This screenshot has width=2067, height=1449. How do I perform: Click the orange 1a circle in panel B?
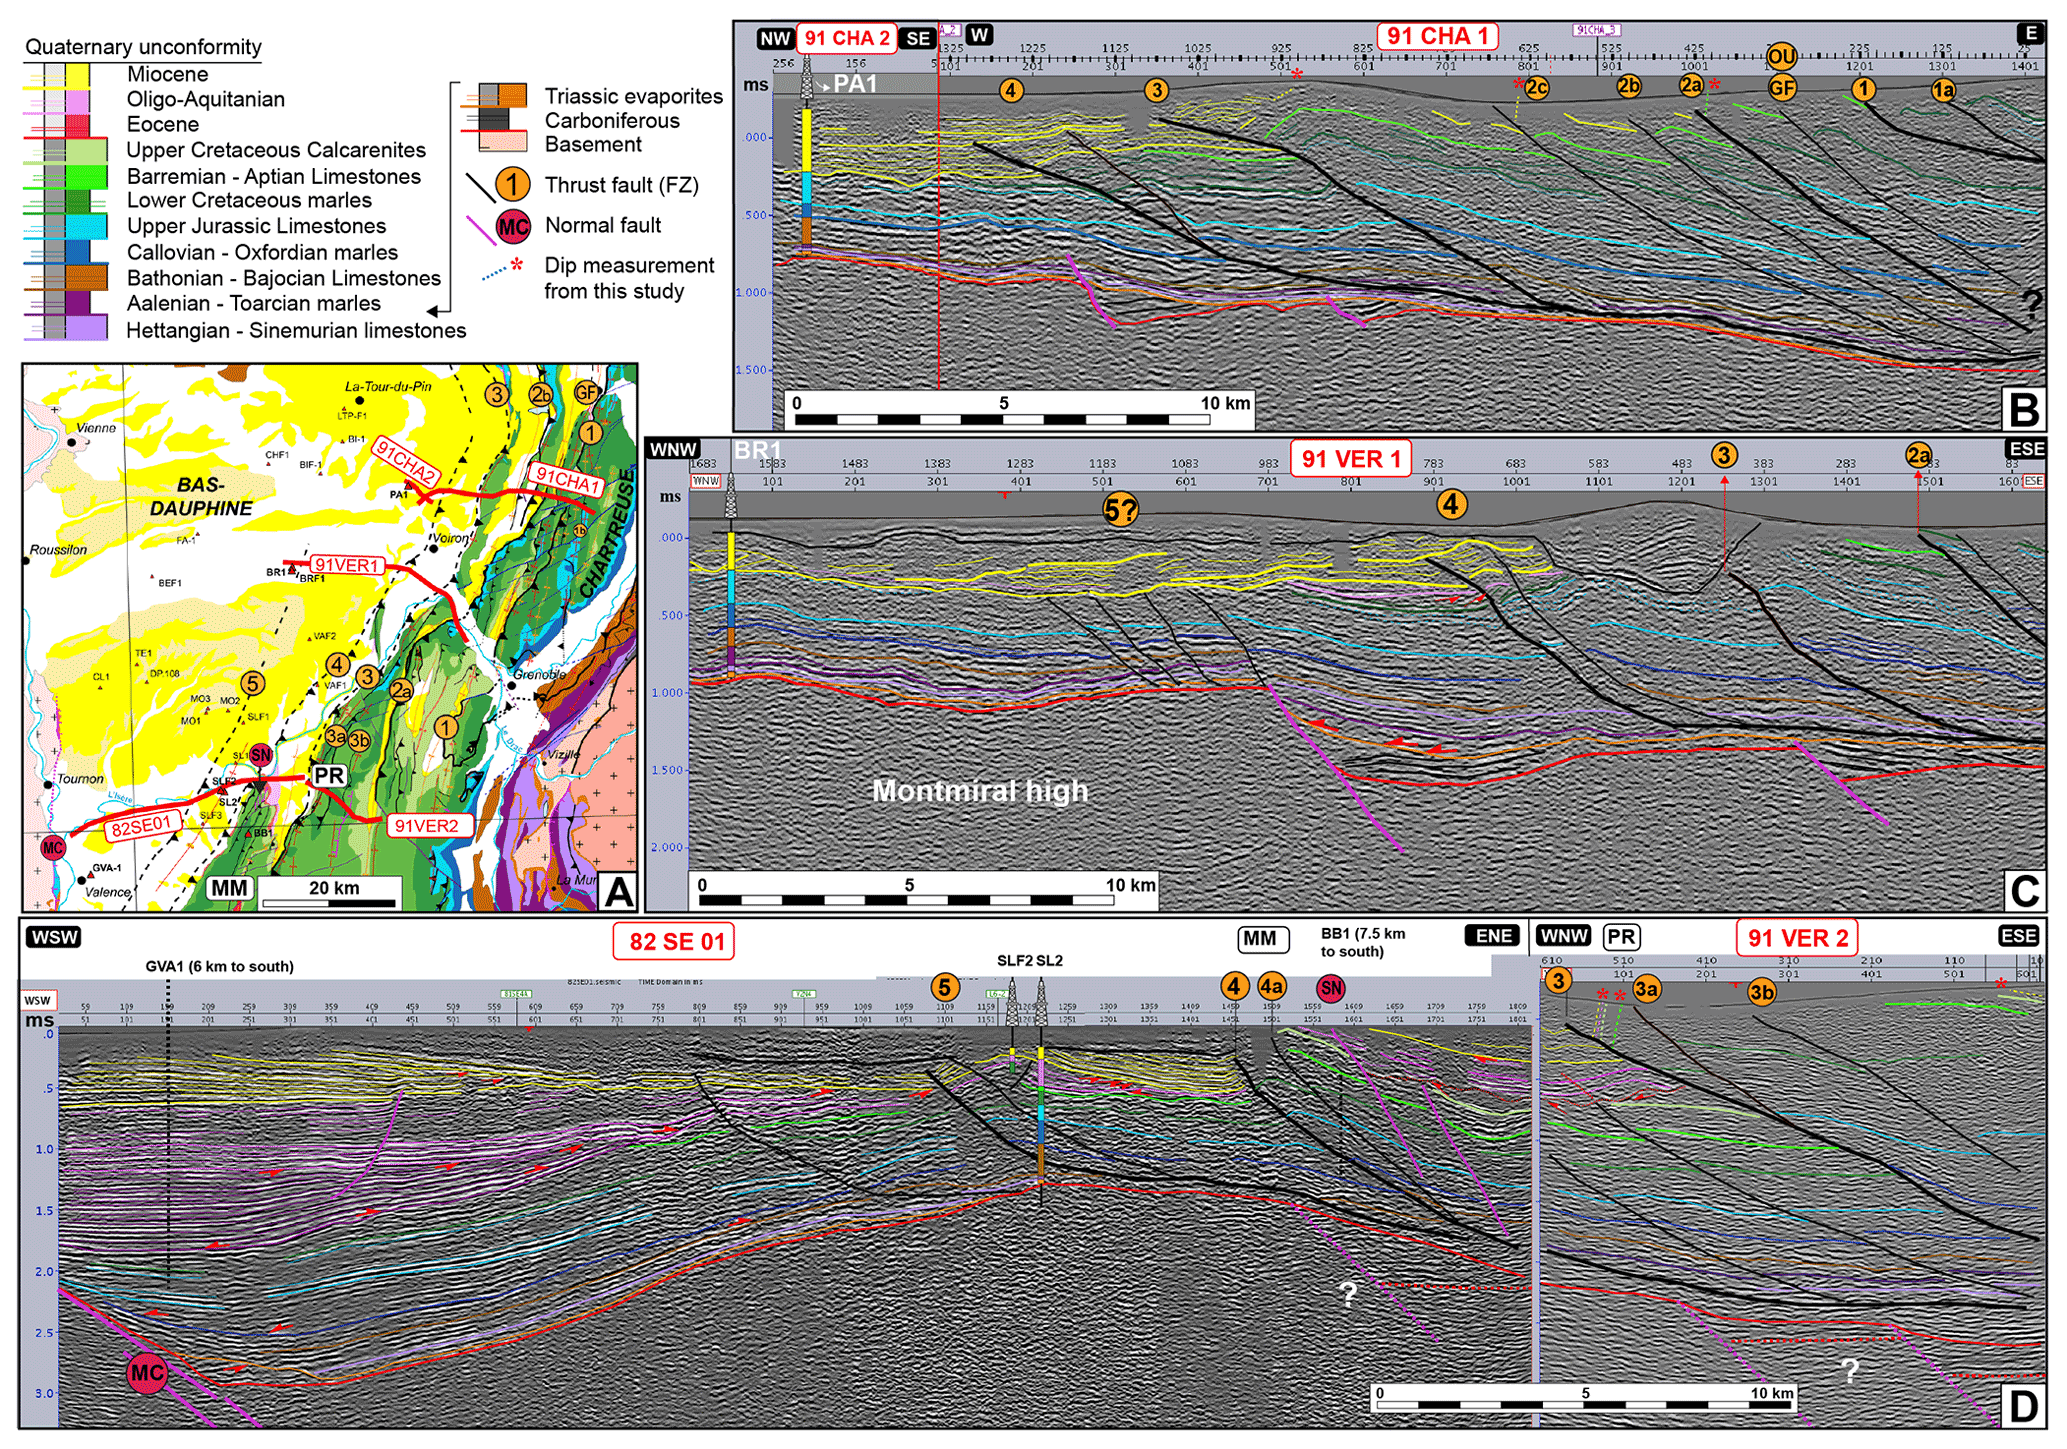pyautogui.click(x=1942, y=90)
